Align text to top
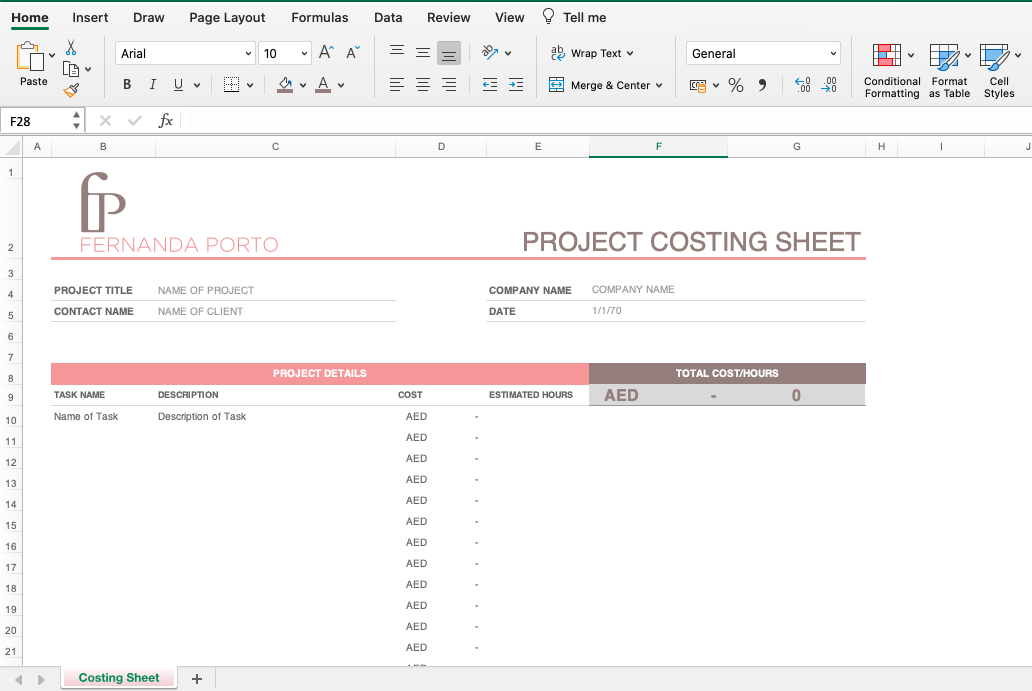1032x691 pixels. [397, 53]
